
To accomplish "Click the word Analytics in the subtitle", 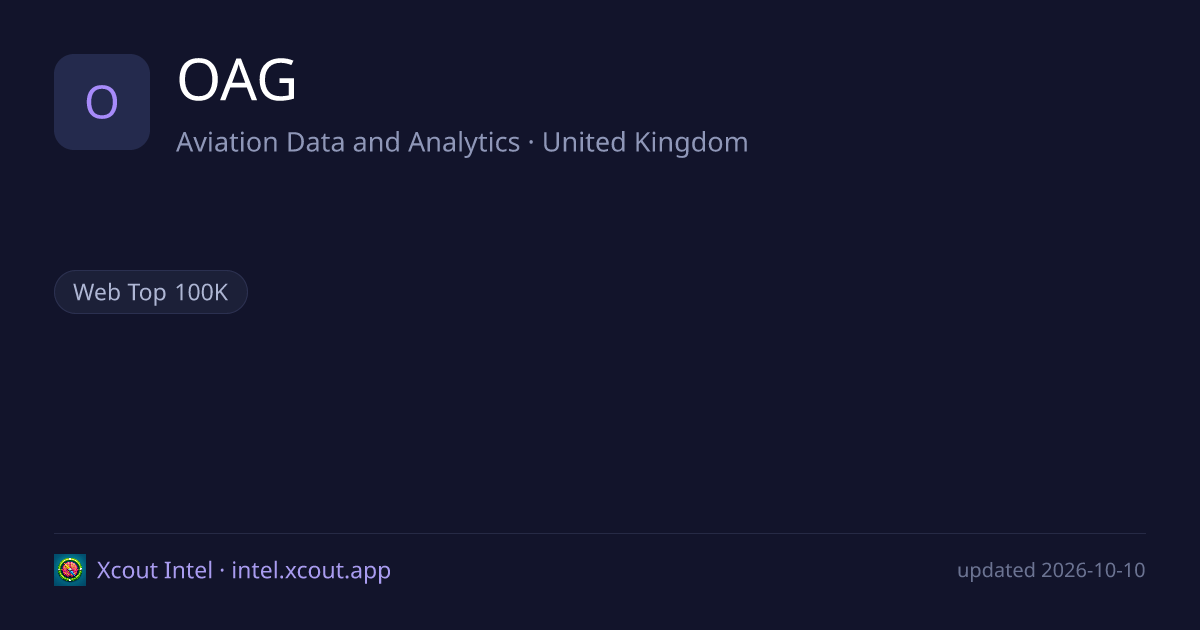I will coord(464,142).
